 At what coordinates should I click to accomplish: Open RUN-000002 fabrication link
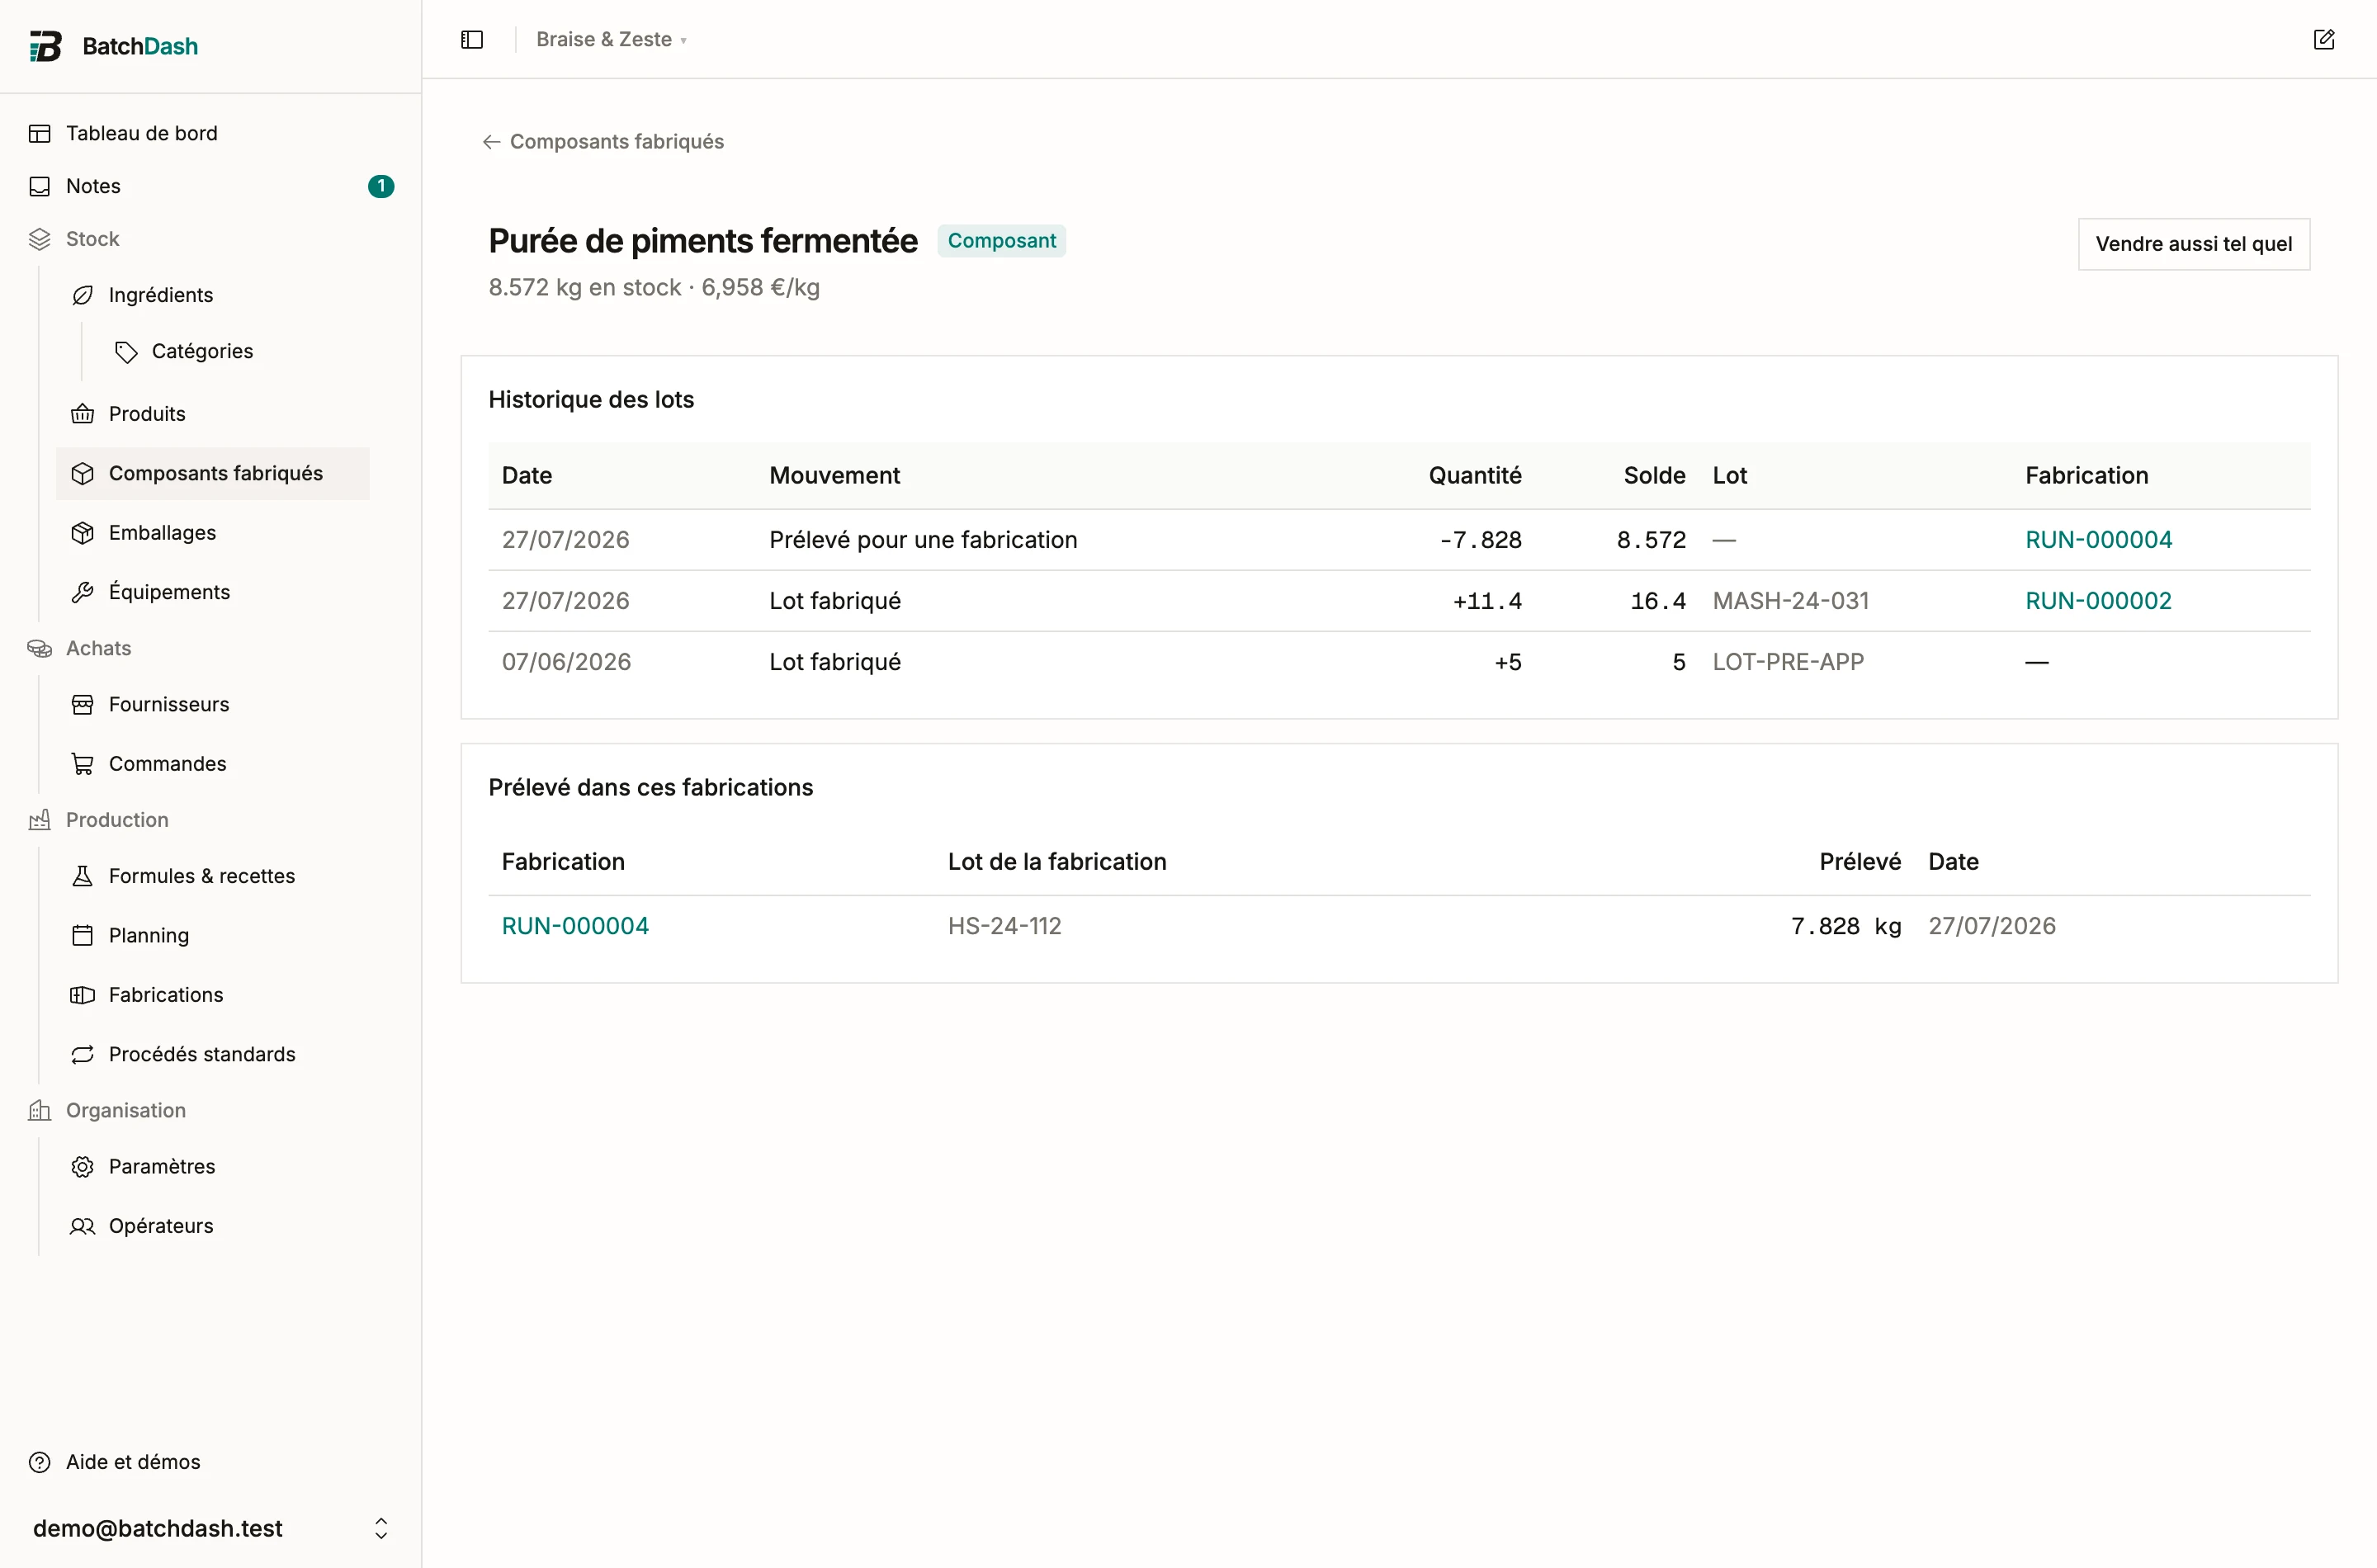pos(2098,600)
